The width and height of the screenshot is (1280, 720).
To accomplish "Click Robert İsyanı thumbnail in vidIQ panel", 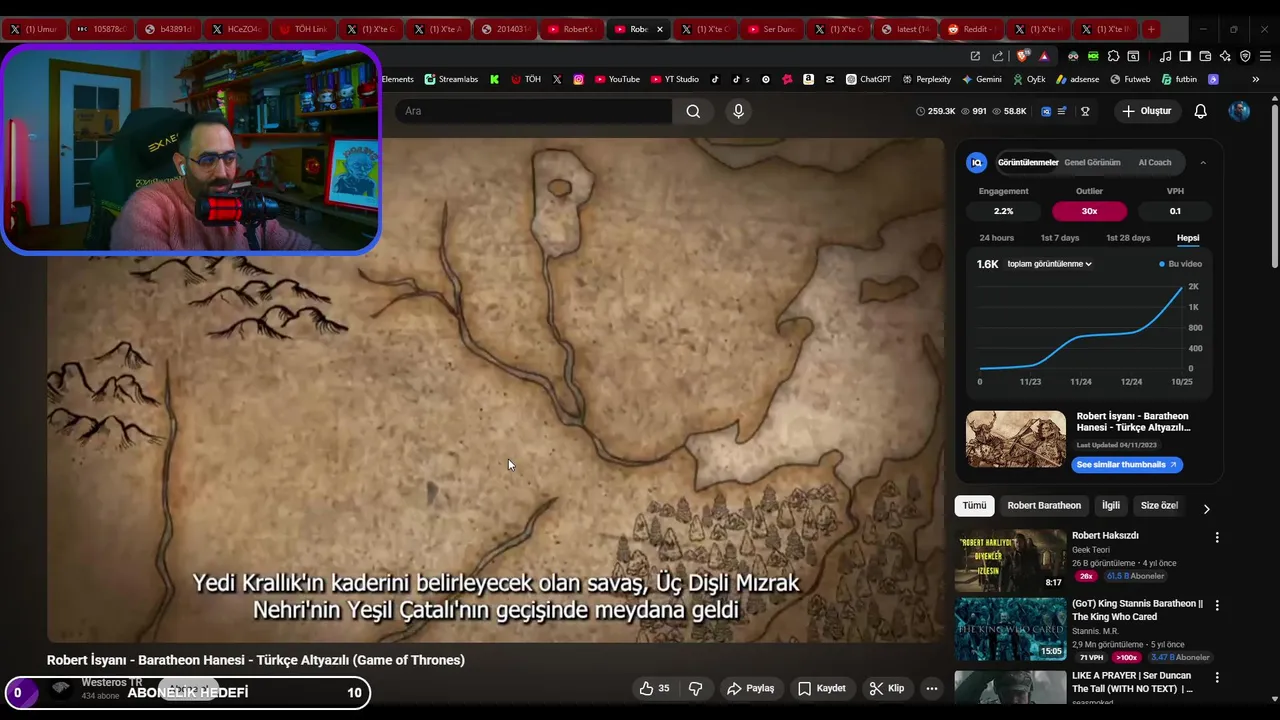I will coord(1015,439).
